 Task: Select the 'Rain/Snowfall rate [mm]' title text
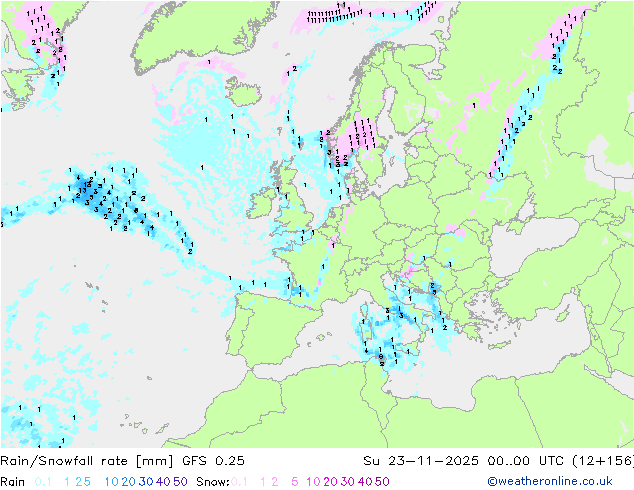pyautogui.click(x=87, y=461)
